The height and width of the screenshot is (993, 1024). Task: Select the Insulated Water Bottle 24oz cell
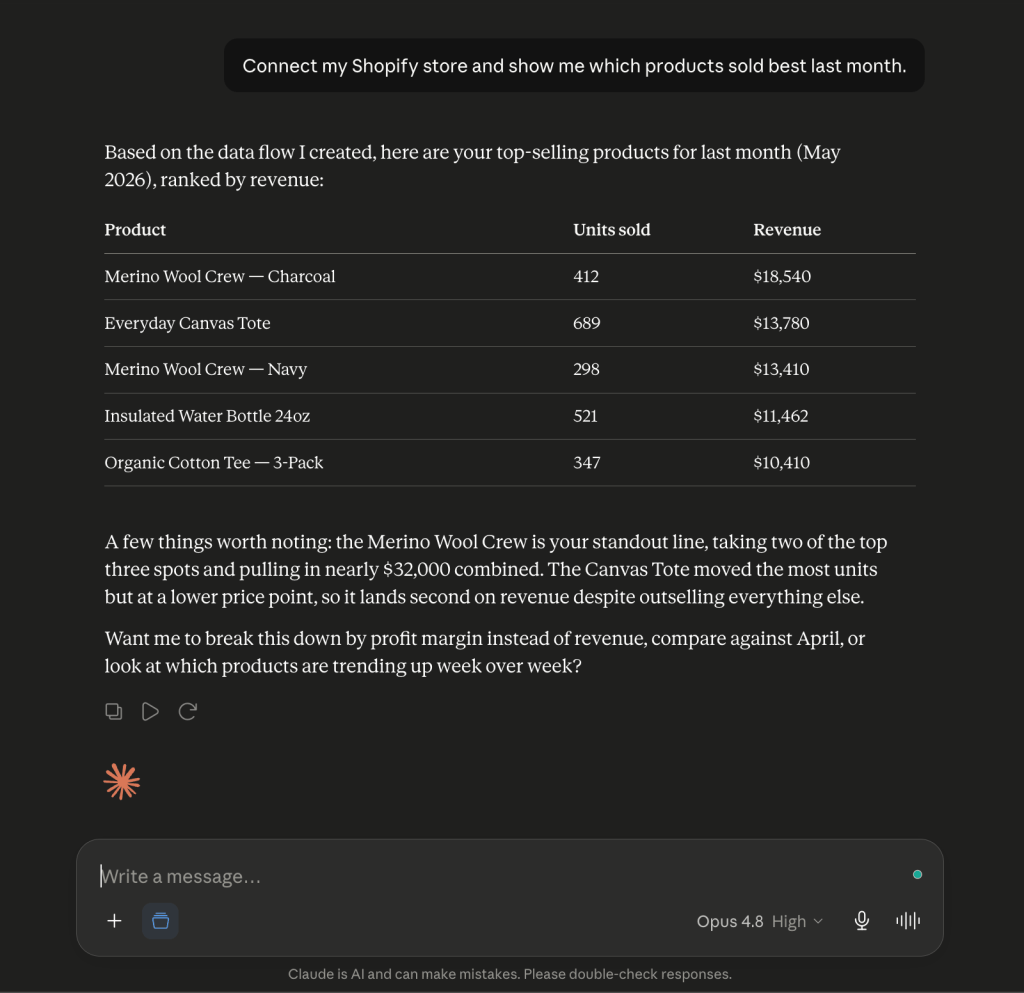[x=207, y=416]
